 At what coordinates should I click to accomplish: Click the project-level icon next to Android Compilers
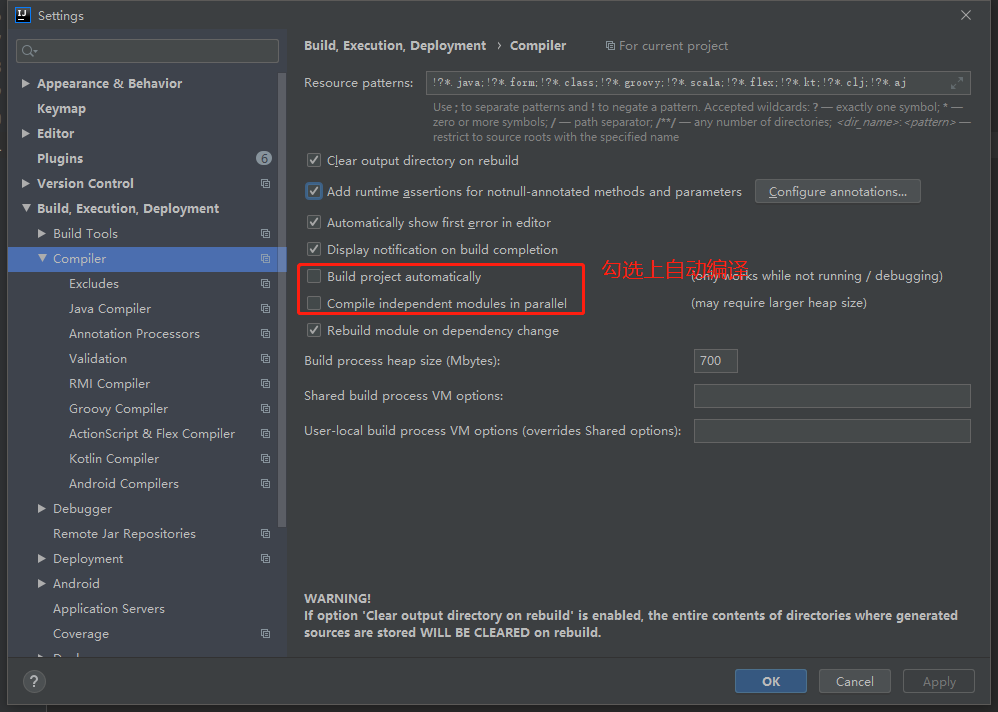point(265,484)
